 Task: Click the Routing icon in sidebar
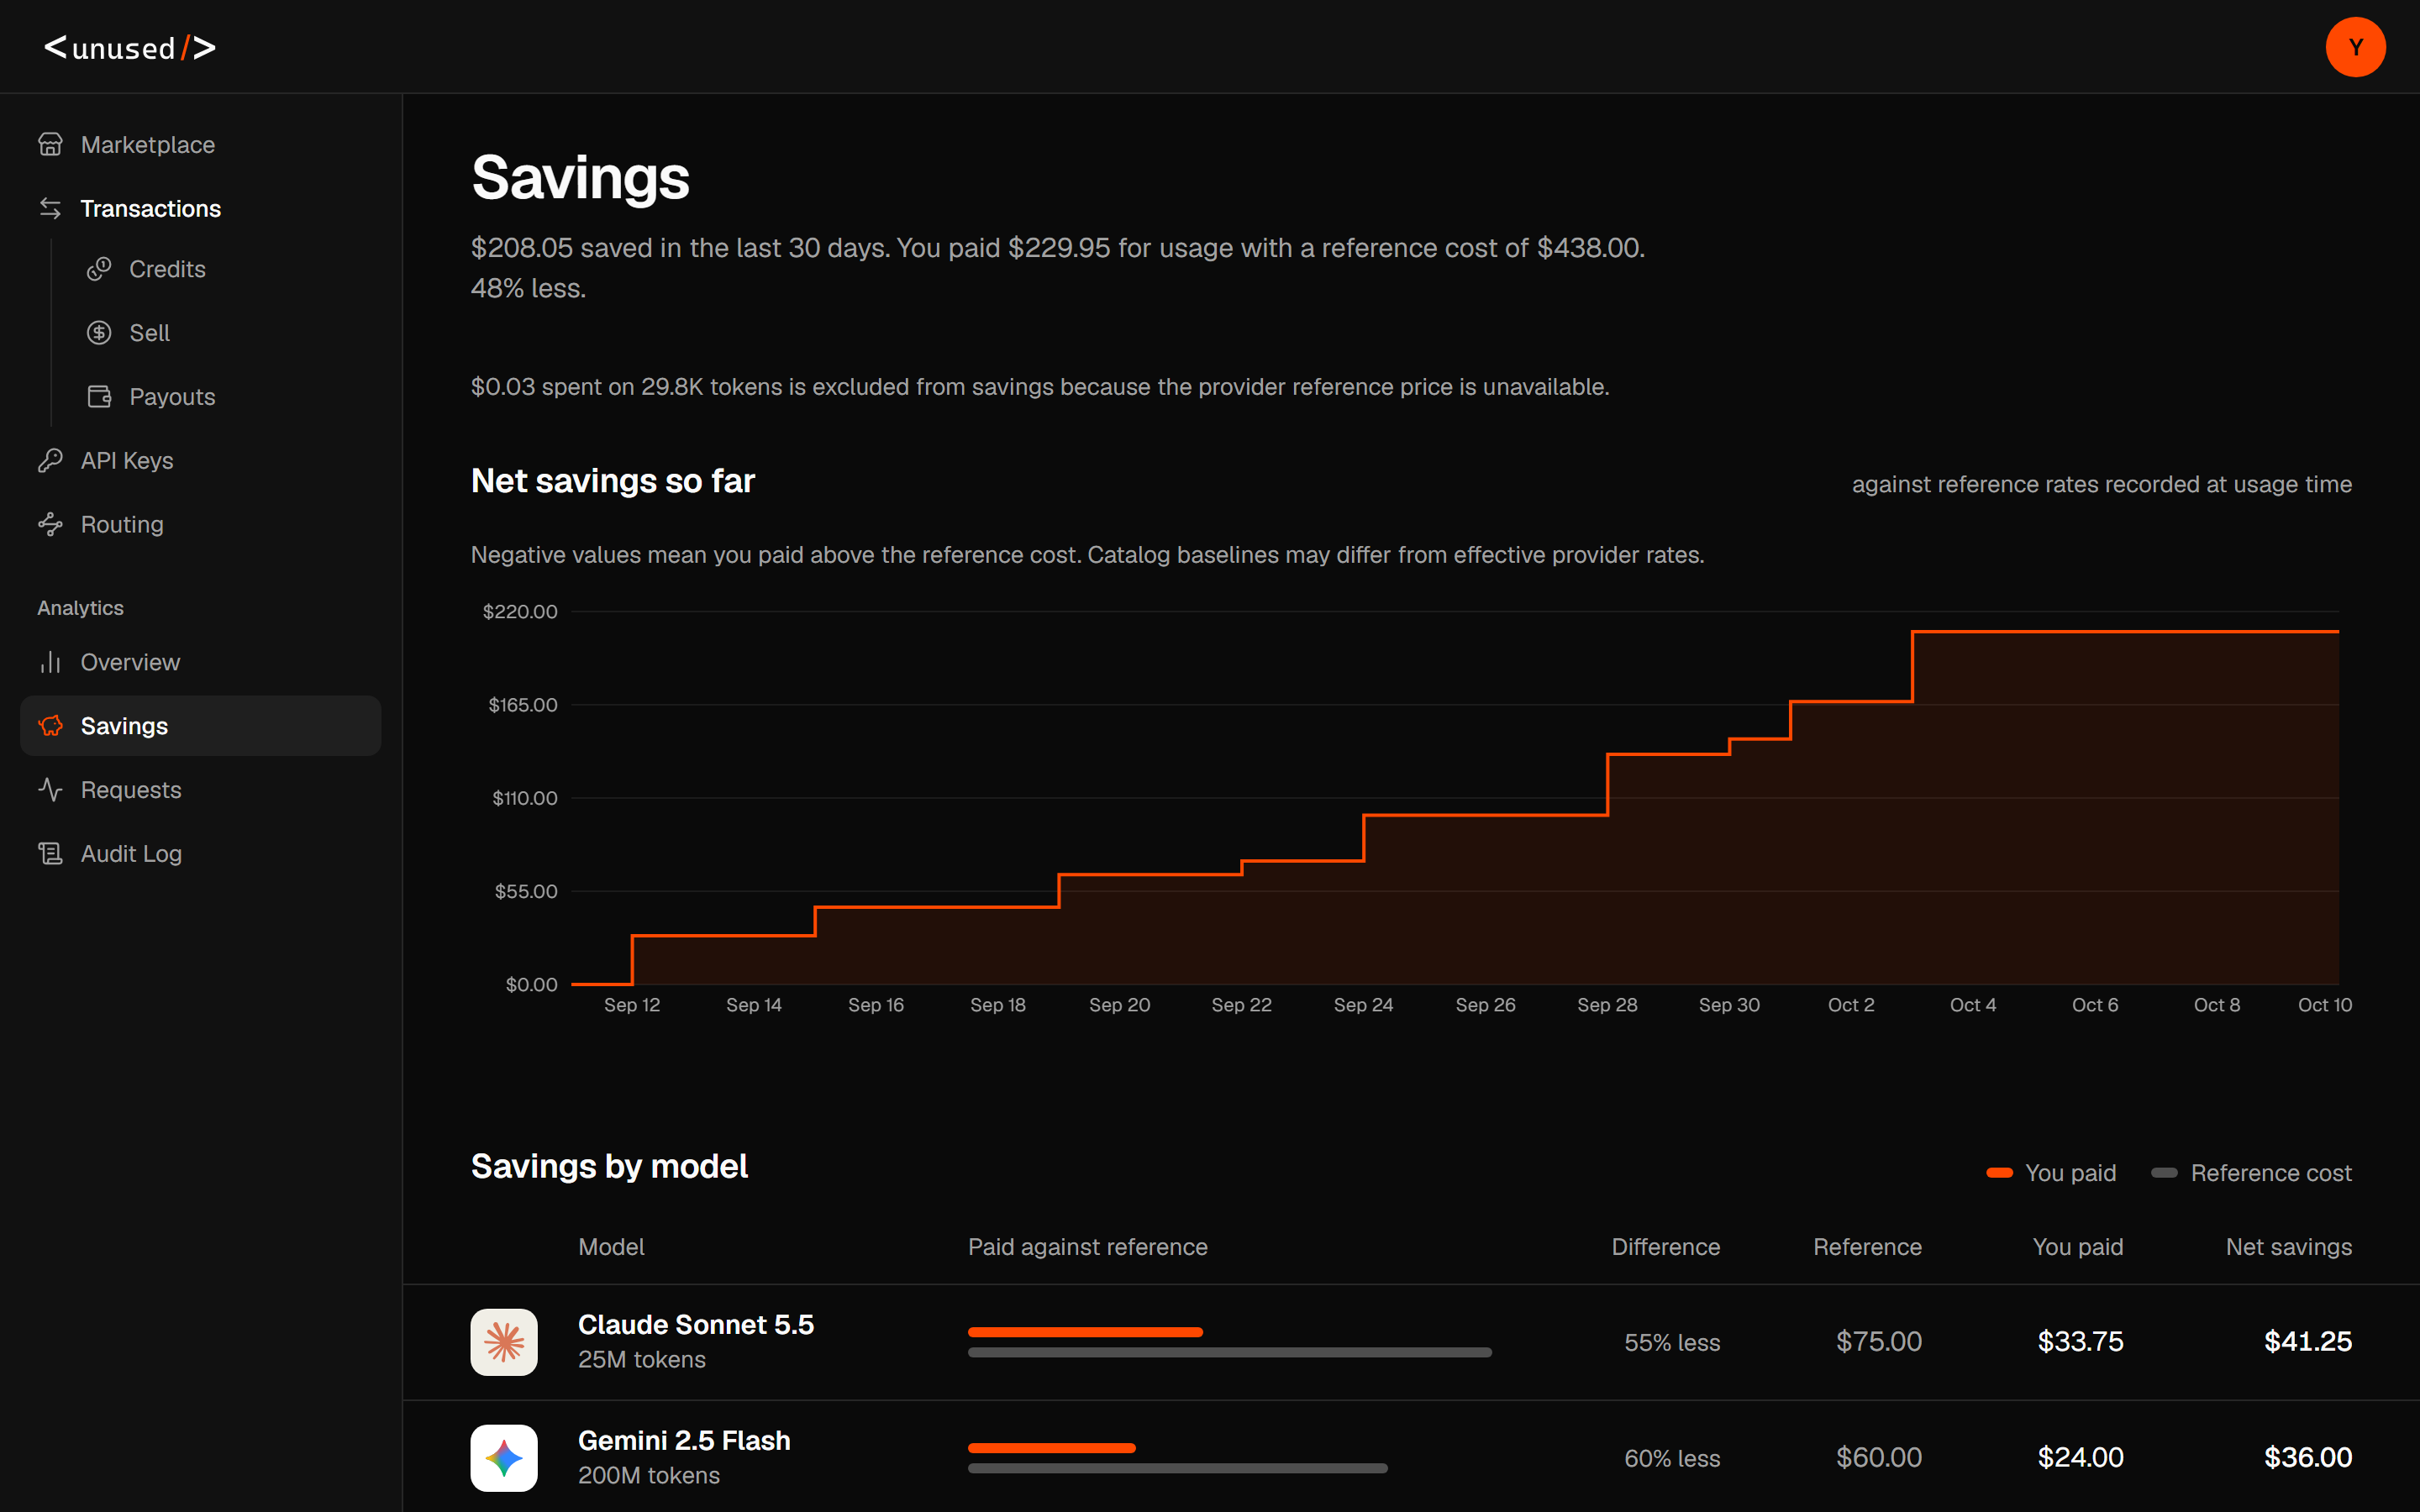[50, 524]
